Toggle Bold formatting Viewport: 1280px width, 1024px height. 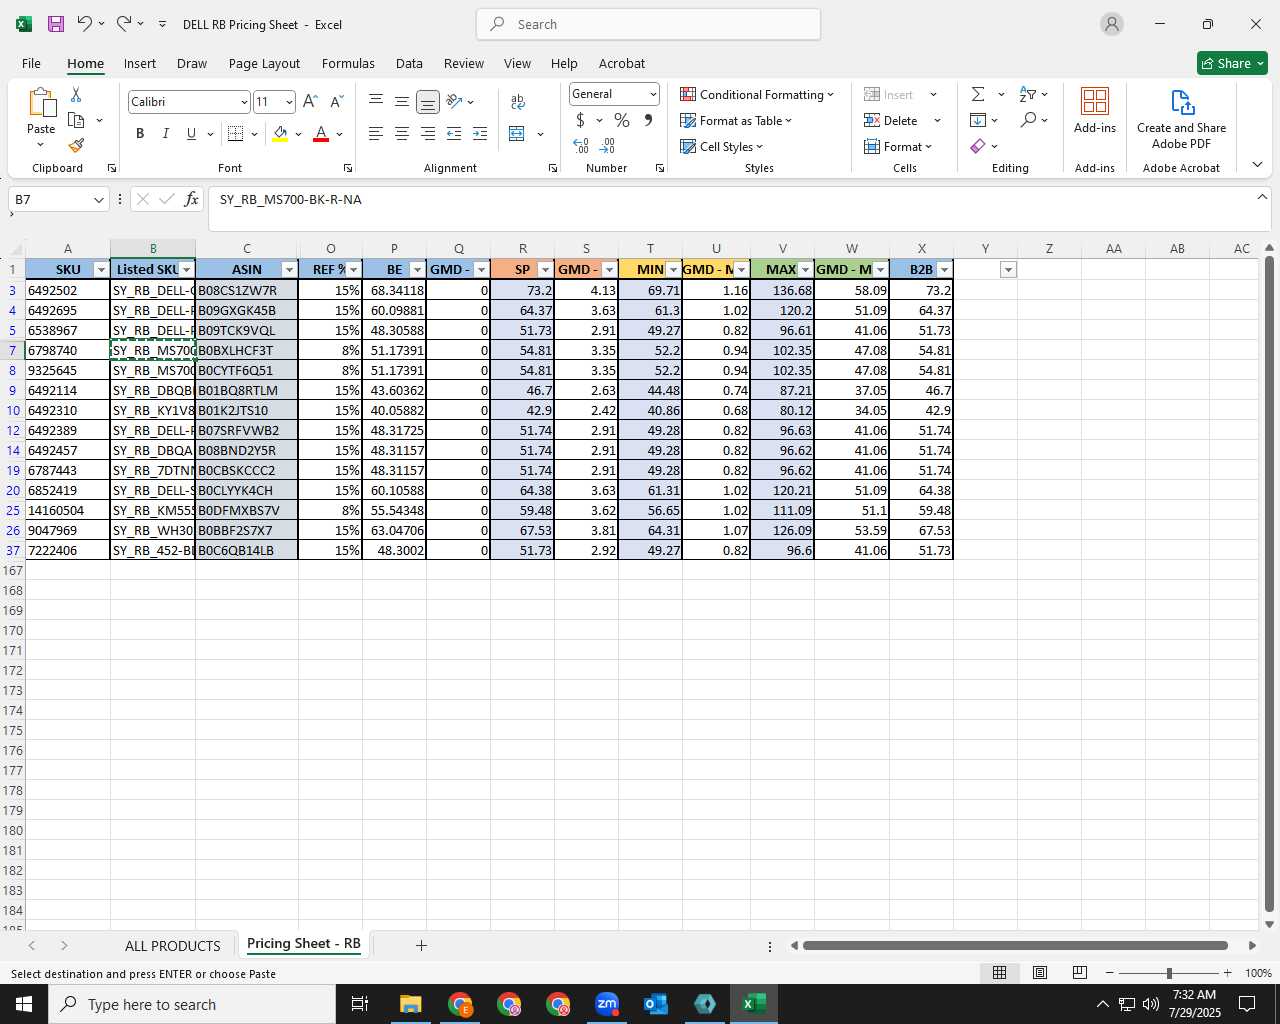point(140,134)
